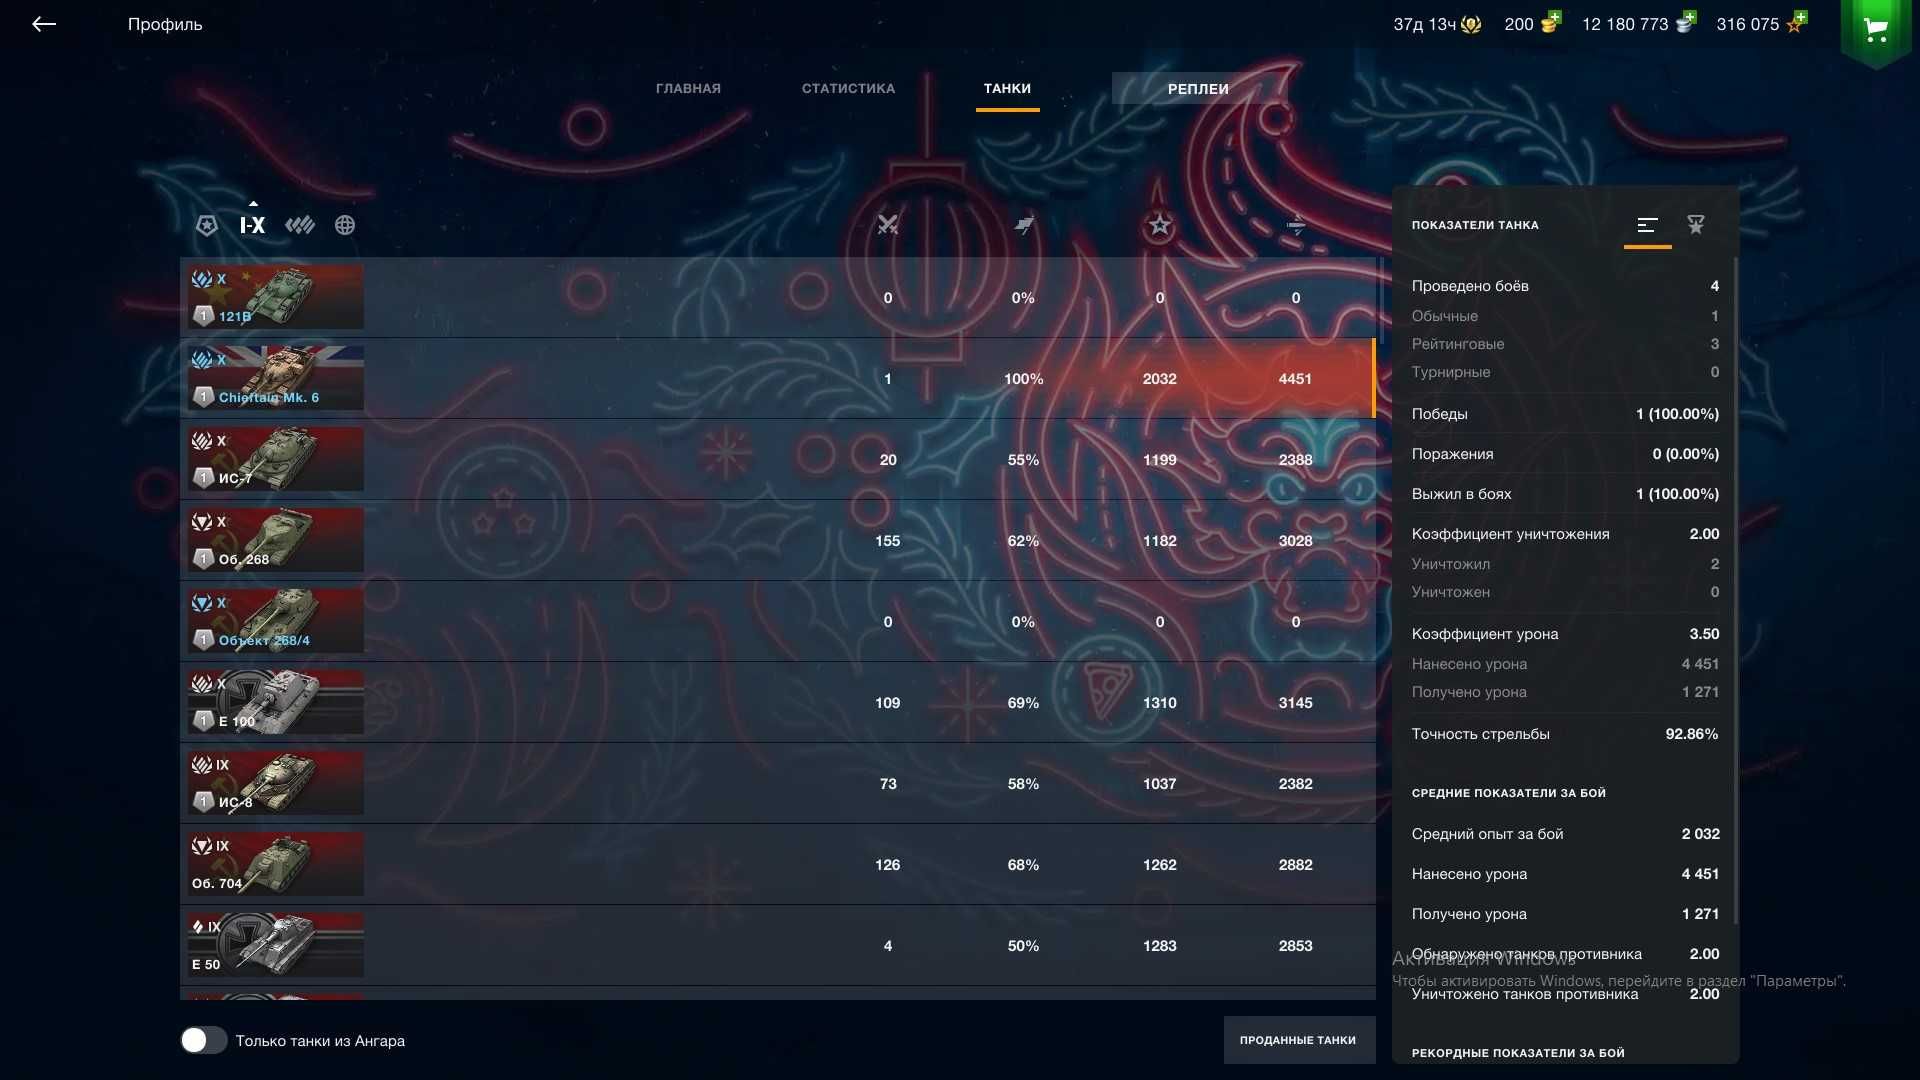Click the Об. 704 average experience 1262
Viewport: 1920px width, 1080px height.
point(1160,865)
